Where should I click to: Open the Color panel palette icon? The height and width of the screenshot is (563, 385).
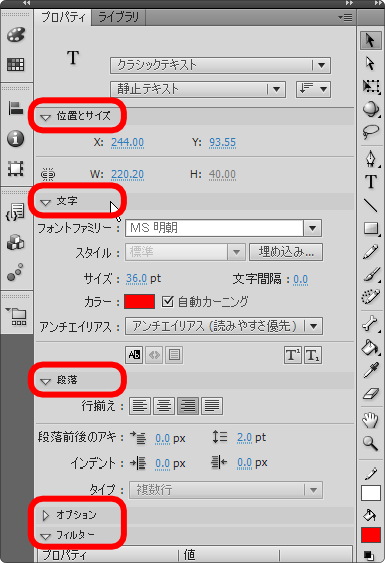click(16, 35)
